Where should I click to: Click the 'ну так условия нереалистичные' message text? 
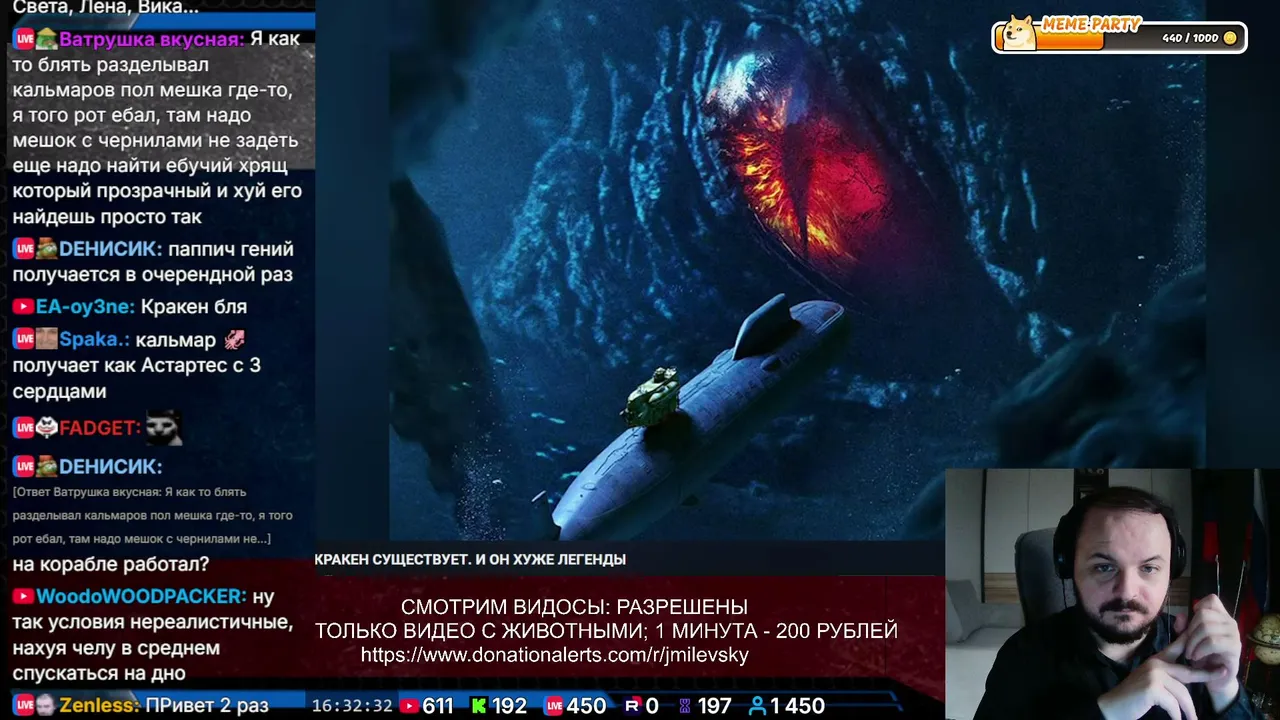point(153,635)
